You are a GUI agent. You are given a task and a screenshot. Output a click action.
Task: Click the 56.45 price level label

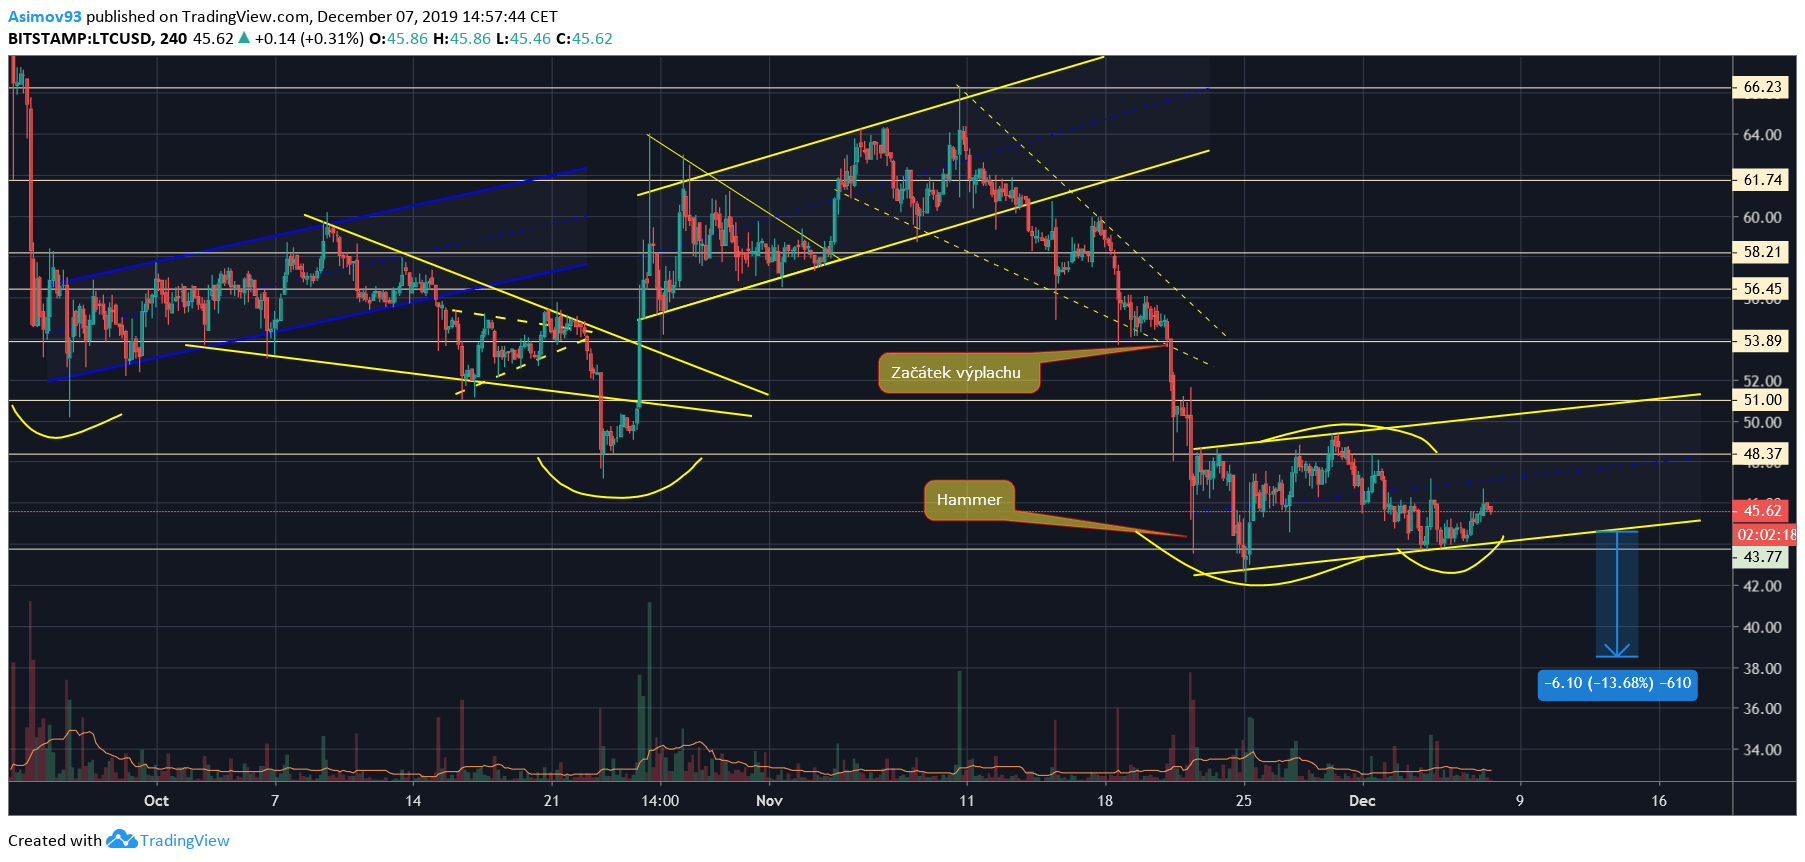1761,289
